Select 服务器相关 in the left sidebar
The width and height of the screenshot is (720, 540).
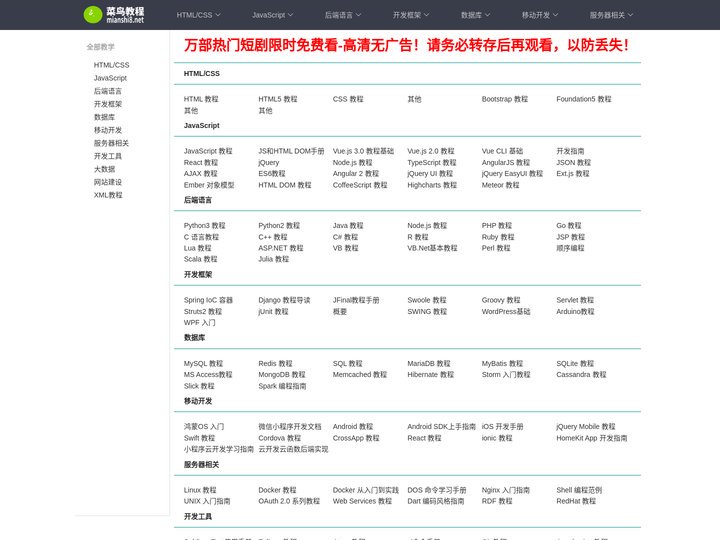[x=111, y=143]
